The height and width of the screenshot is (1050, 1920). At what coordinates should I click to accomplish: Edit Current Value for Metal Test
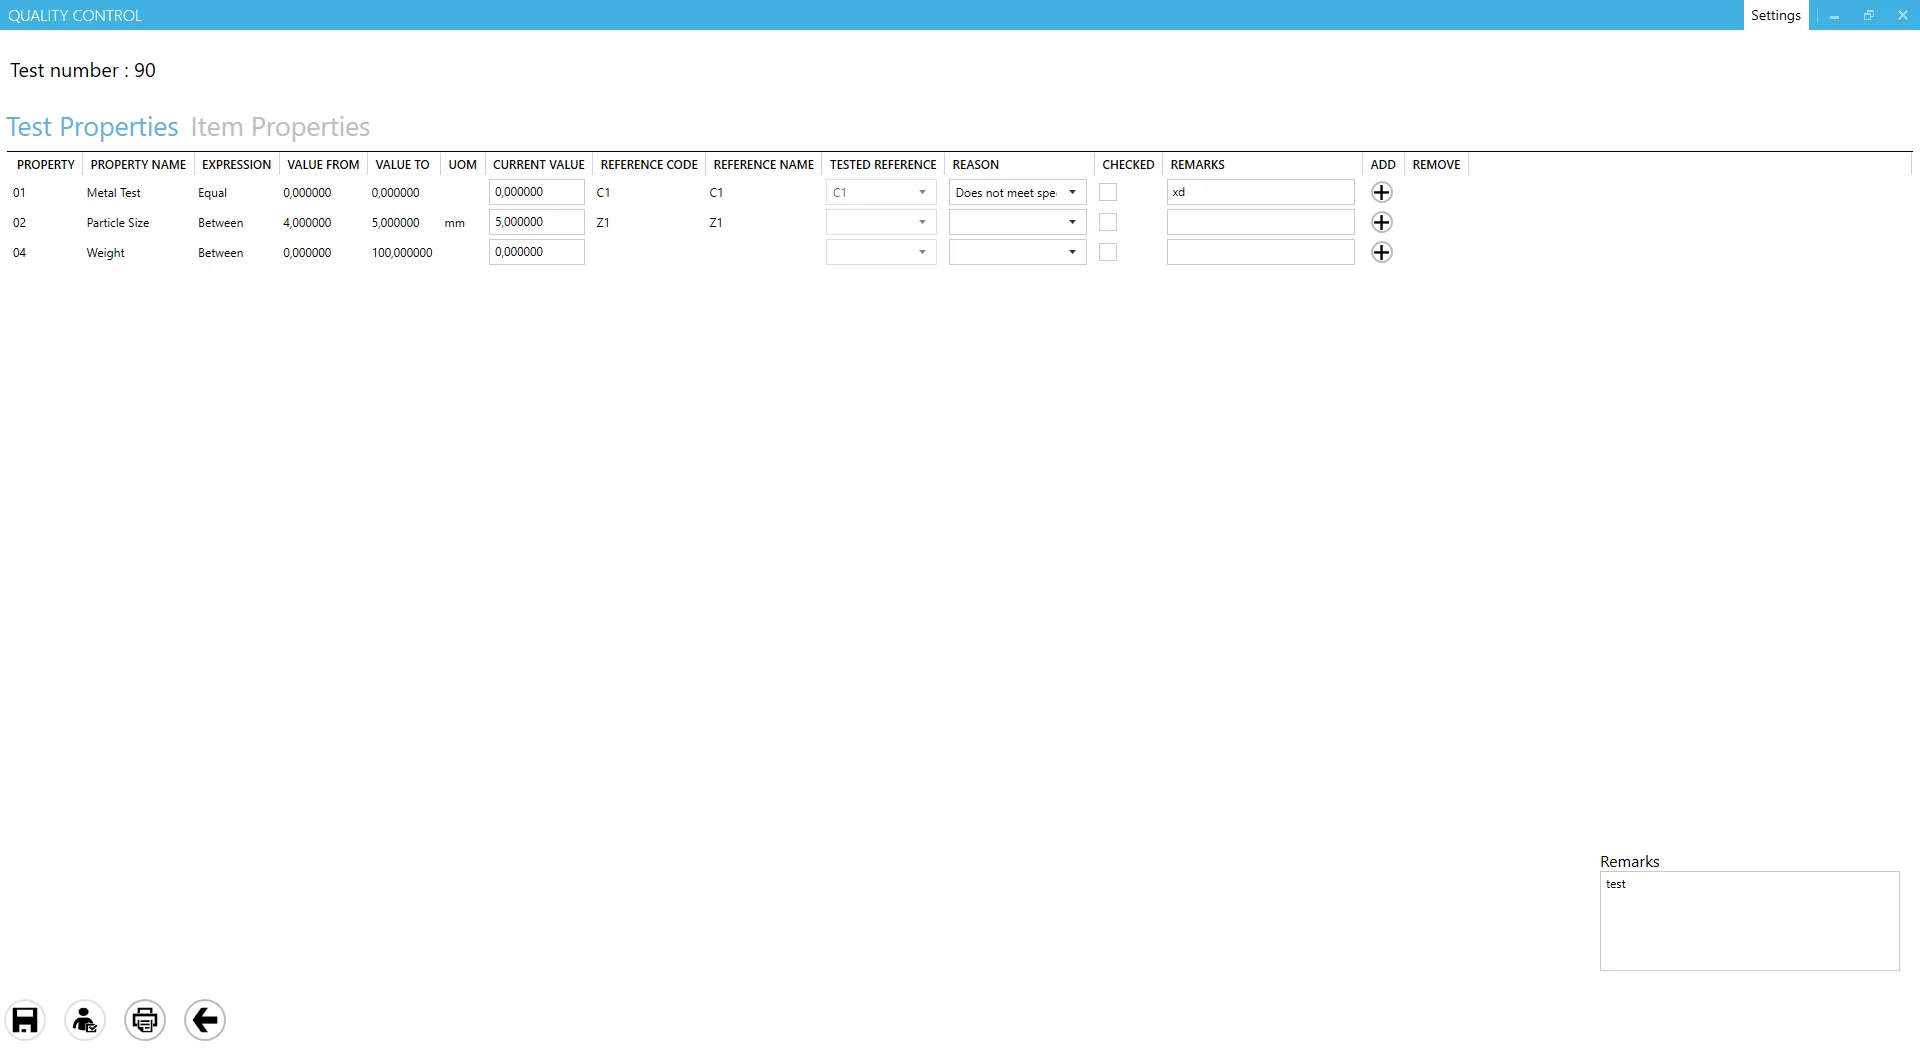pyautogui.click(x=537, y=192)
